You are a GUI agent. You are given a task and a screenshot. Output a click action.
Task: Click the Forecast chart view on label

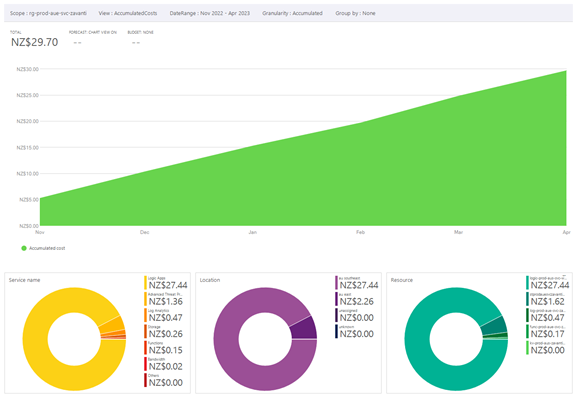tap(93, 32)
